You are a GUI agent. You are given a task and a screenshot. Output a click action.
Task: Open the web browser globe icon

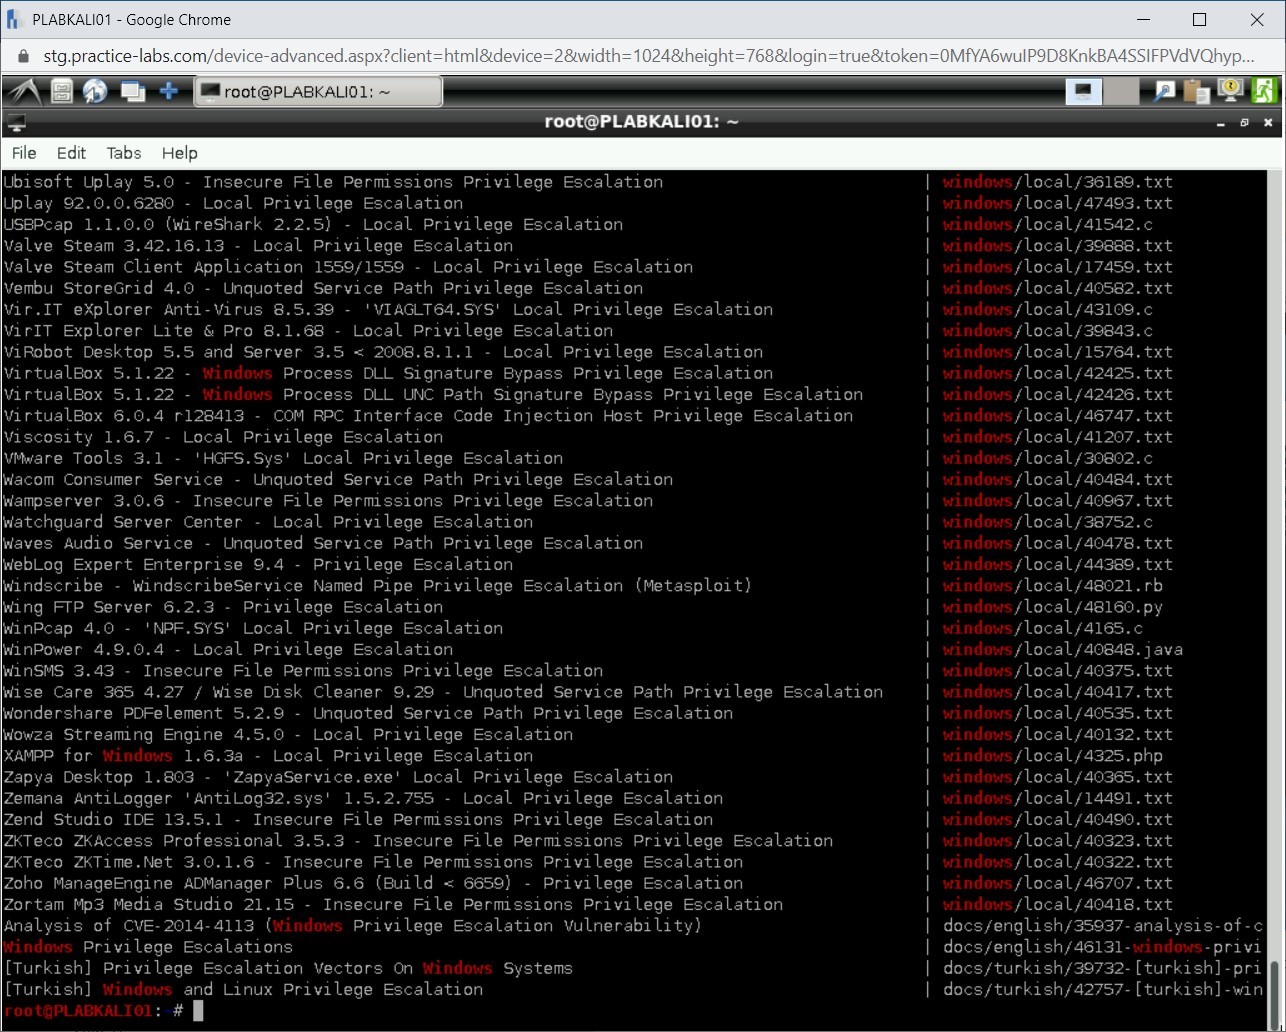95,92
